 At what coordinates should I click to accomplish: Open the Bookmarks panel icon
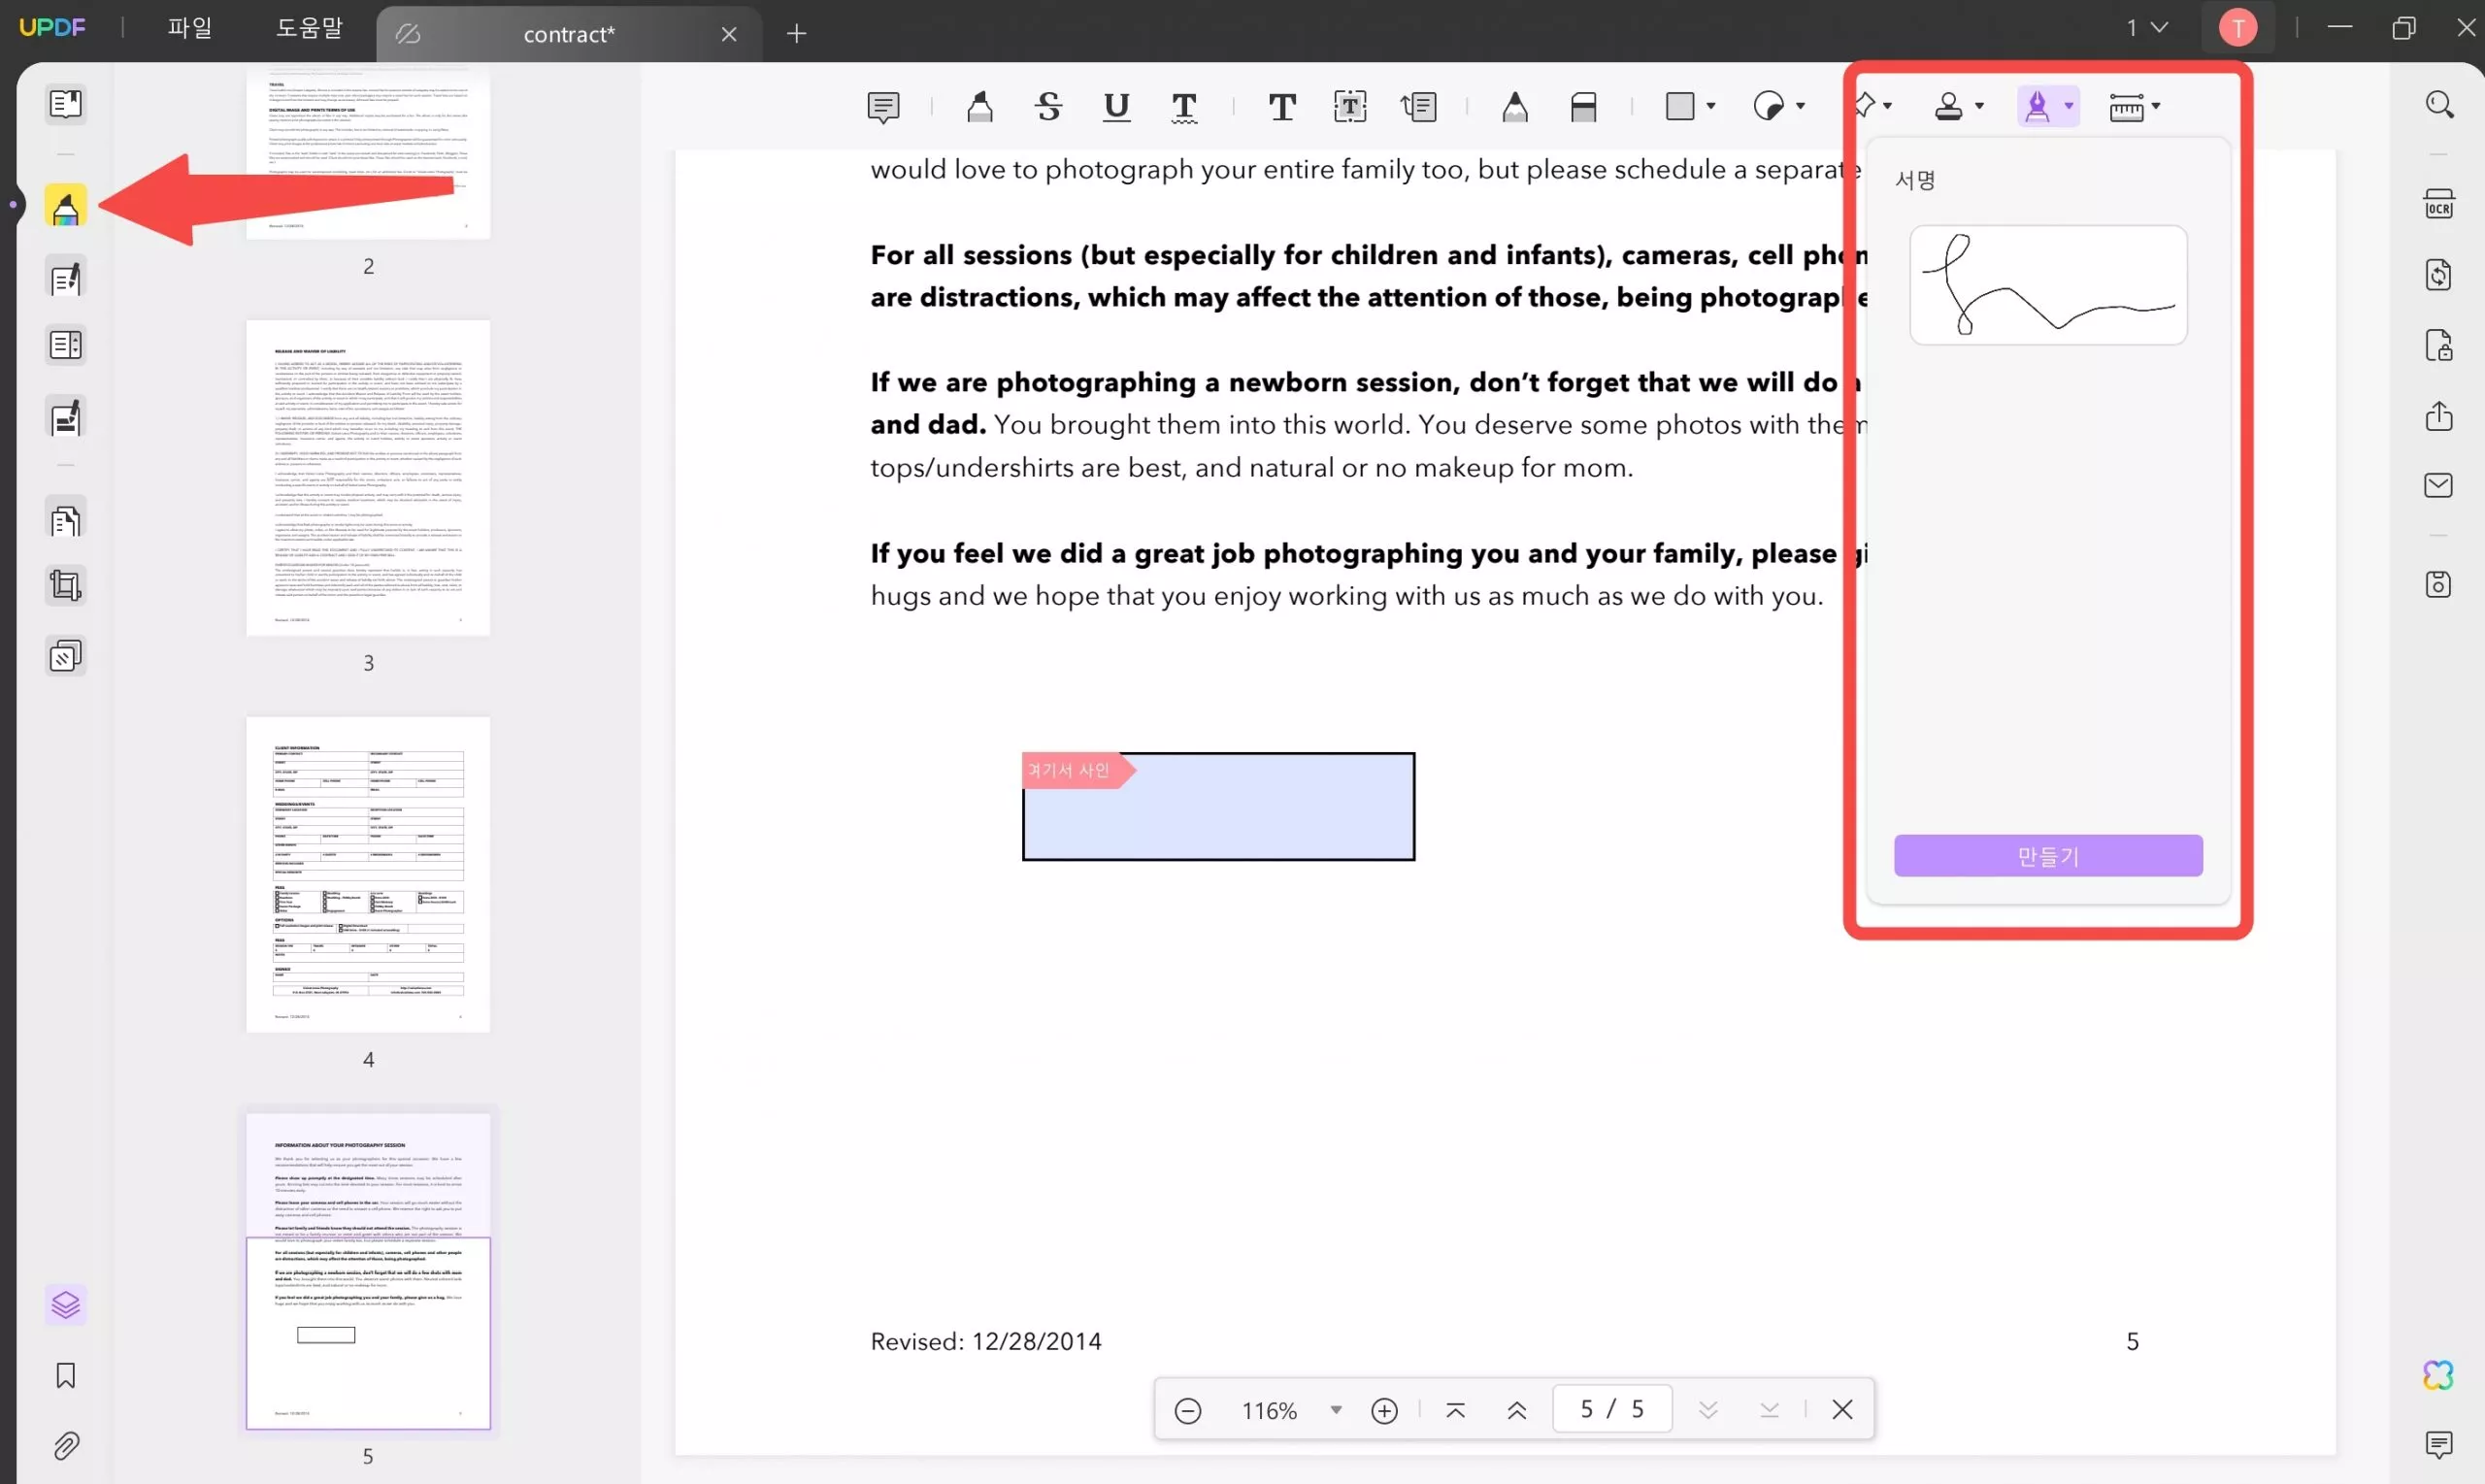point(66,1376)
